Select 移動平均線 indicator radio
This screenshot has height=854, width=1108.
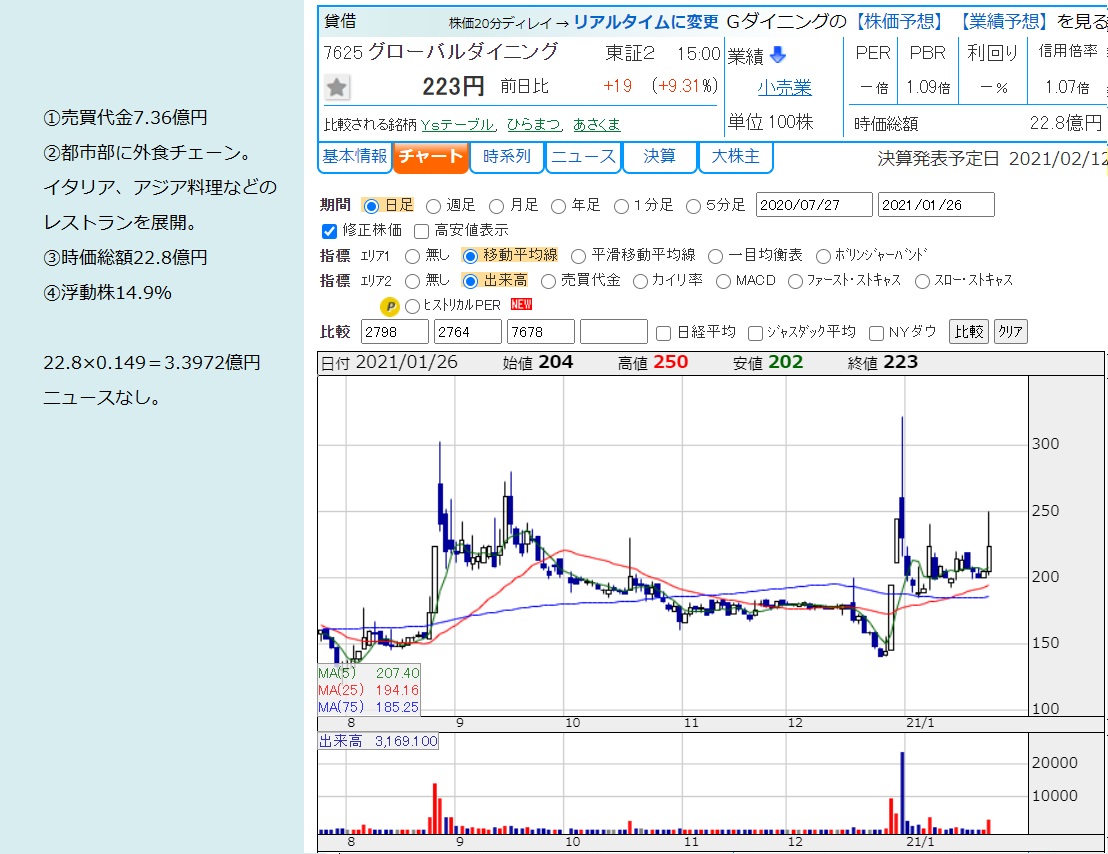coord(470,256)
